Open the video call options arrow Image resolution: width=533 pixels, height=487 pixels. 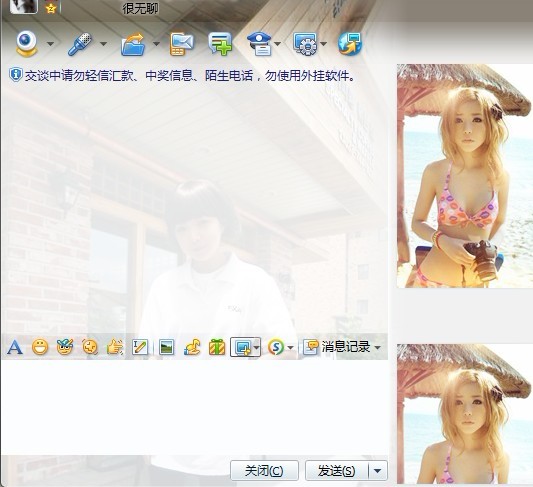pos(51,44)
